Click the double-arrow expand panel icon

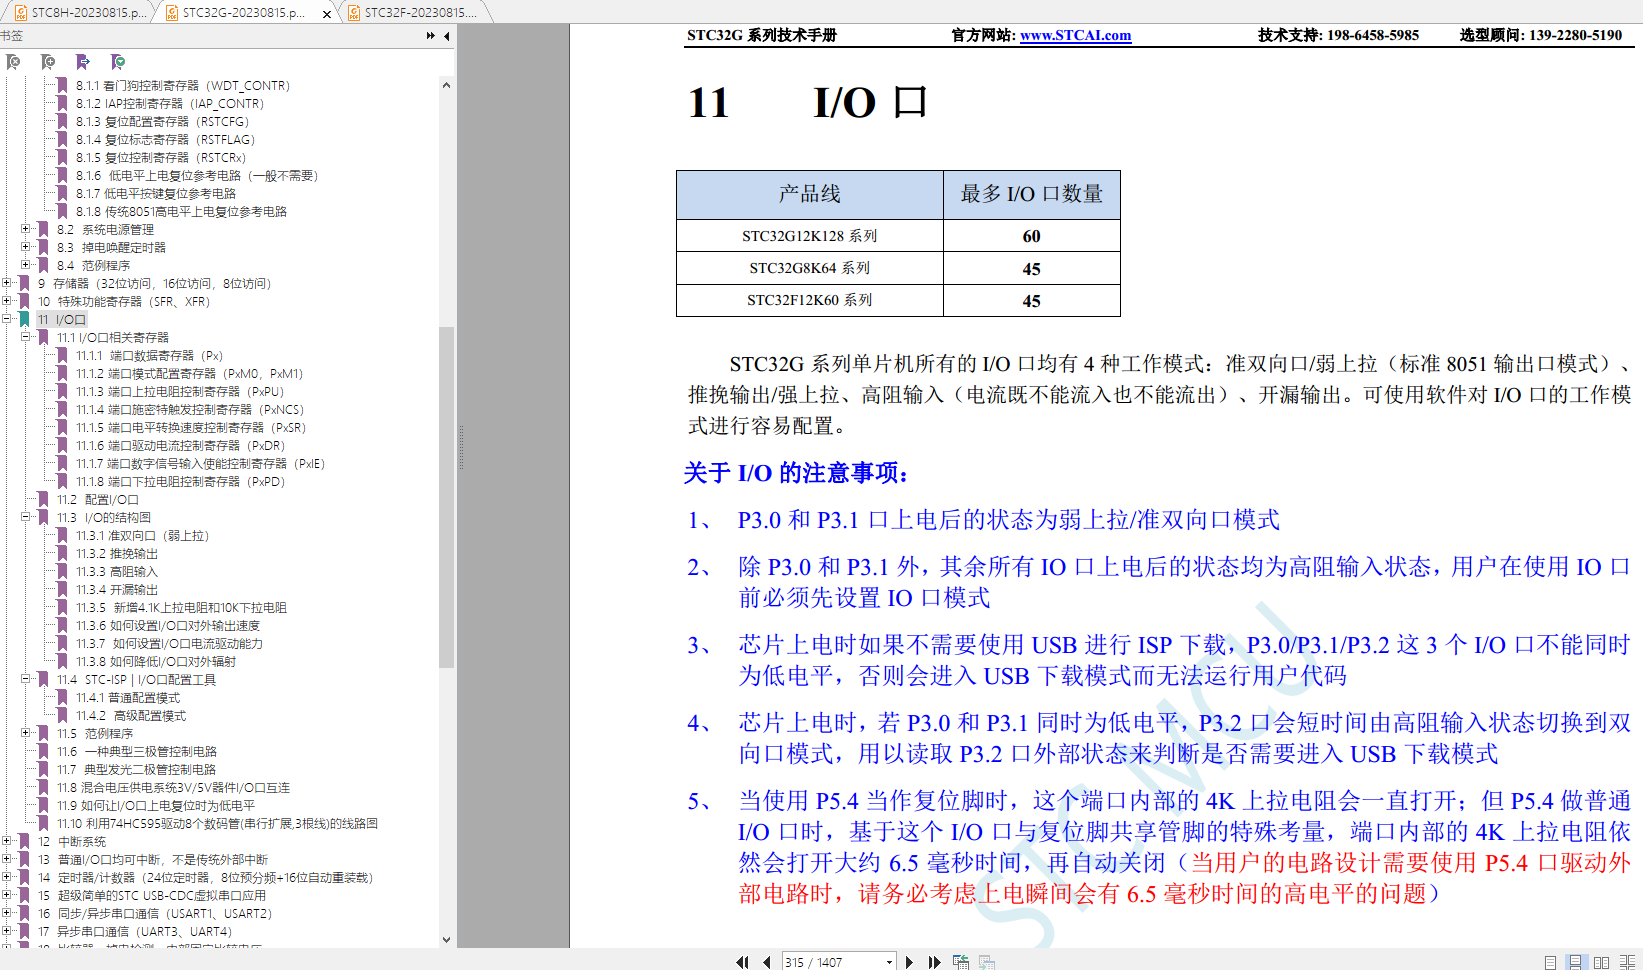[431, 36]
